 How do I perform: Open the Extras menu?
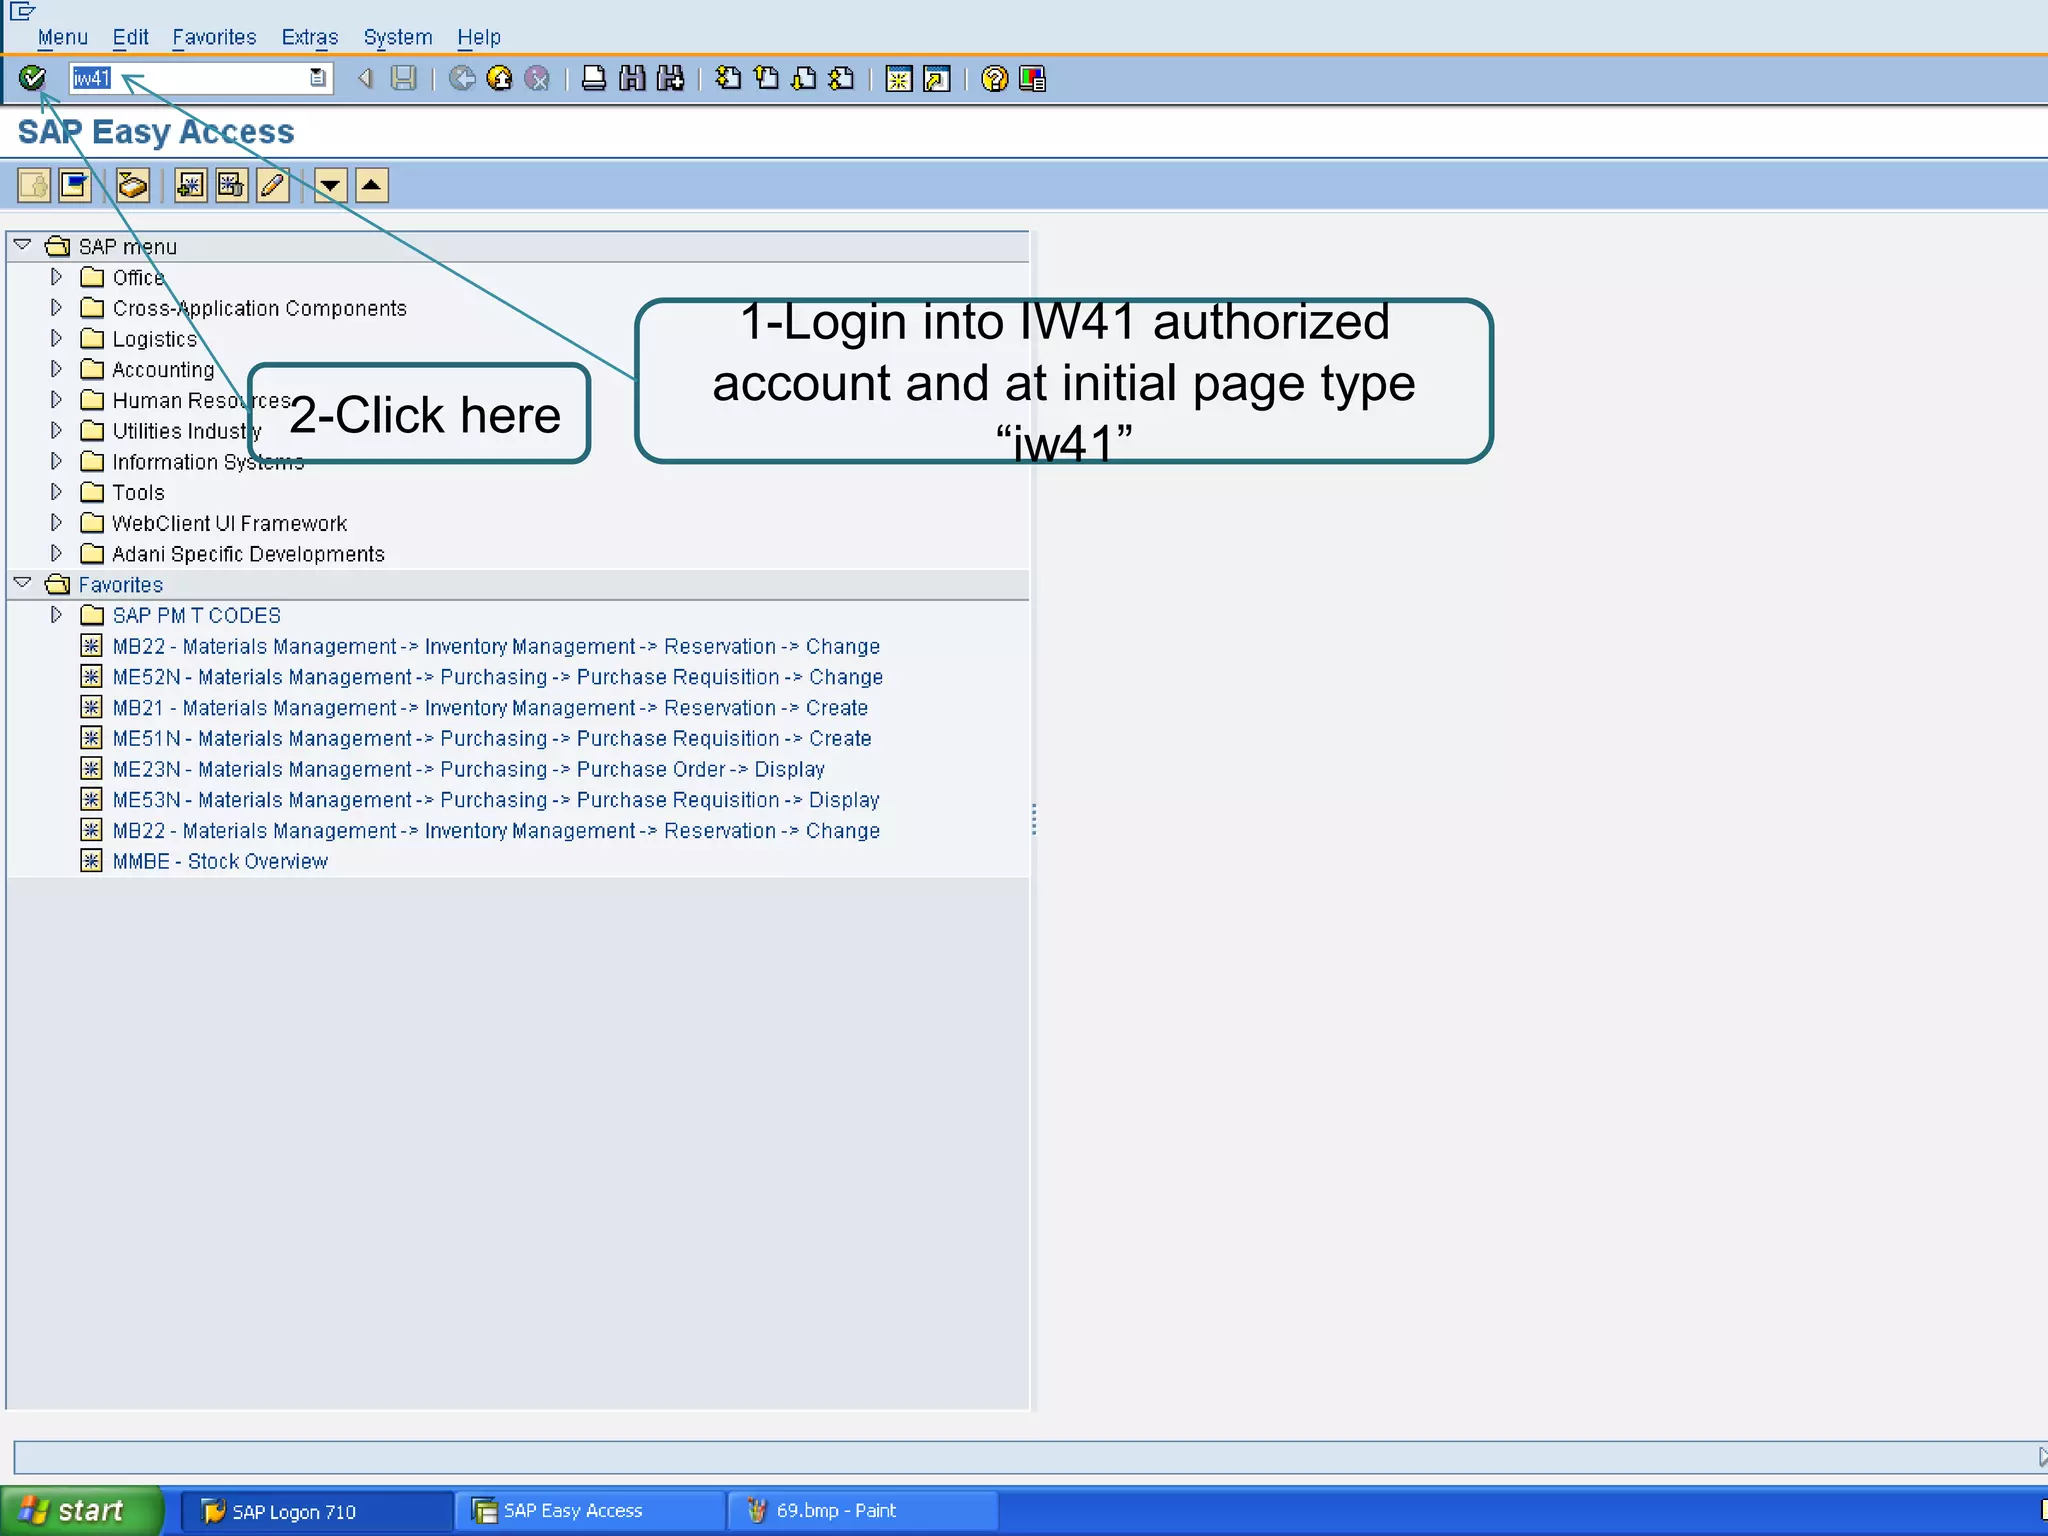(309, 37)
